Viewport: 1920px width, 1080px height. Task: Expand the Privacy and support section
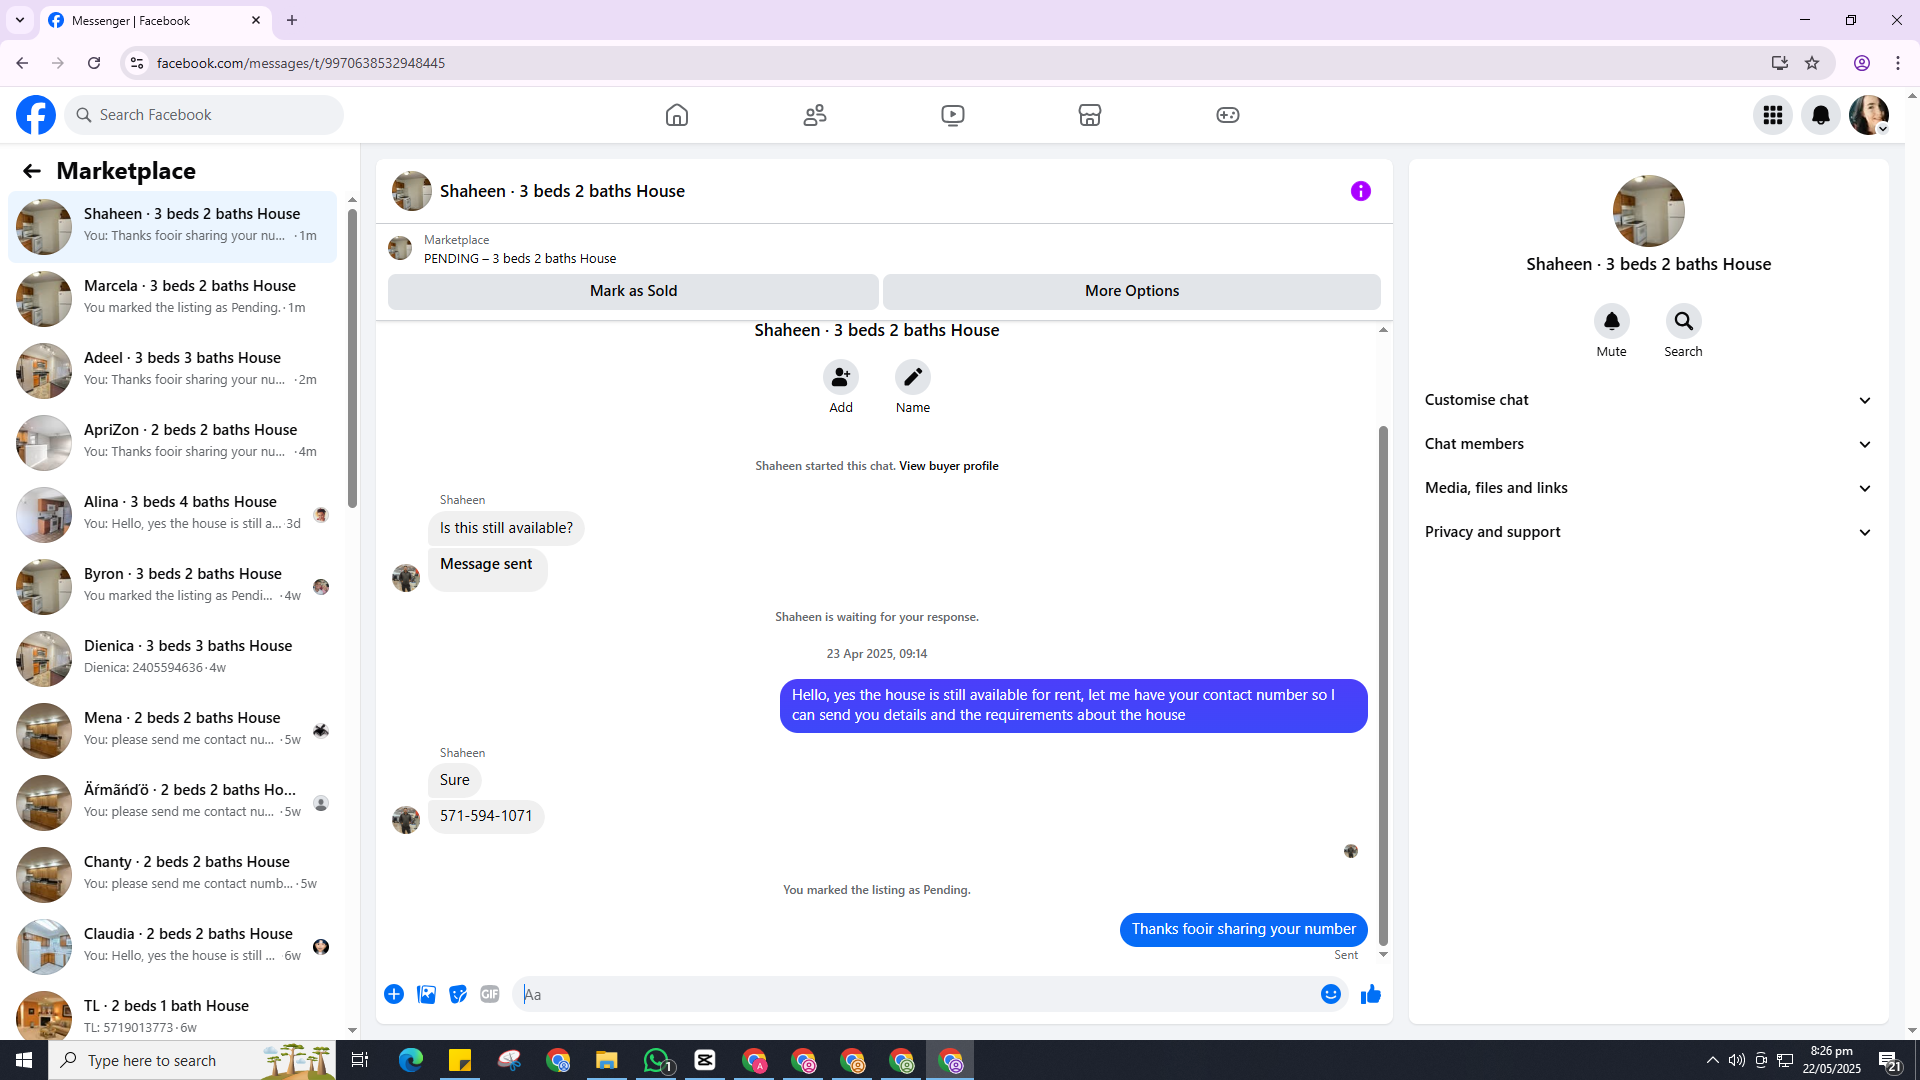1649,532
